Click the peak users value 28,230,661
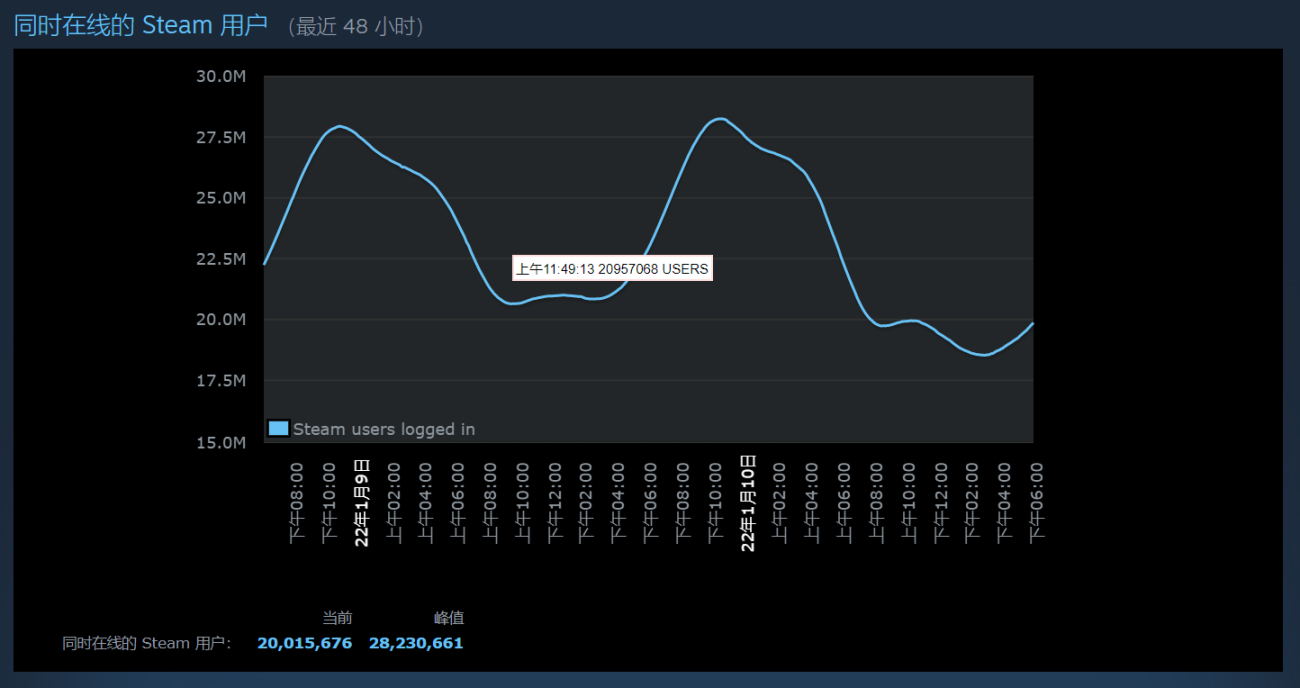The image size is (1300, 688). [416, 643]
